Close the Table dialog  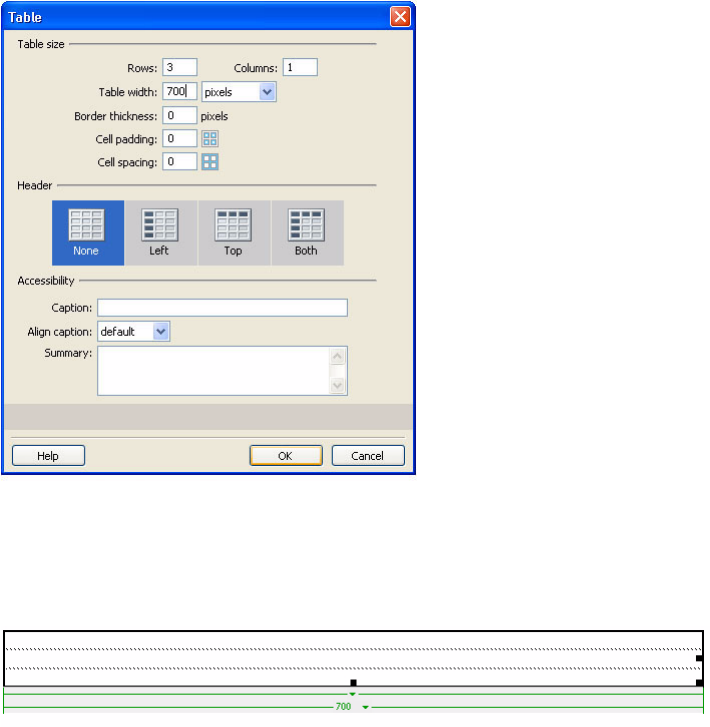point(402,17)
